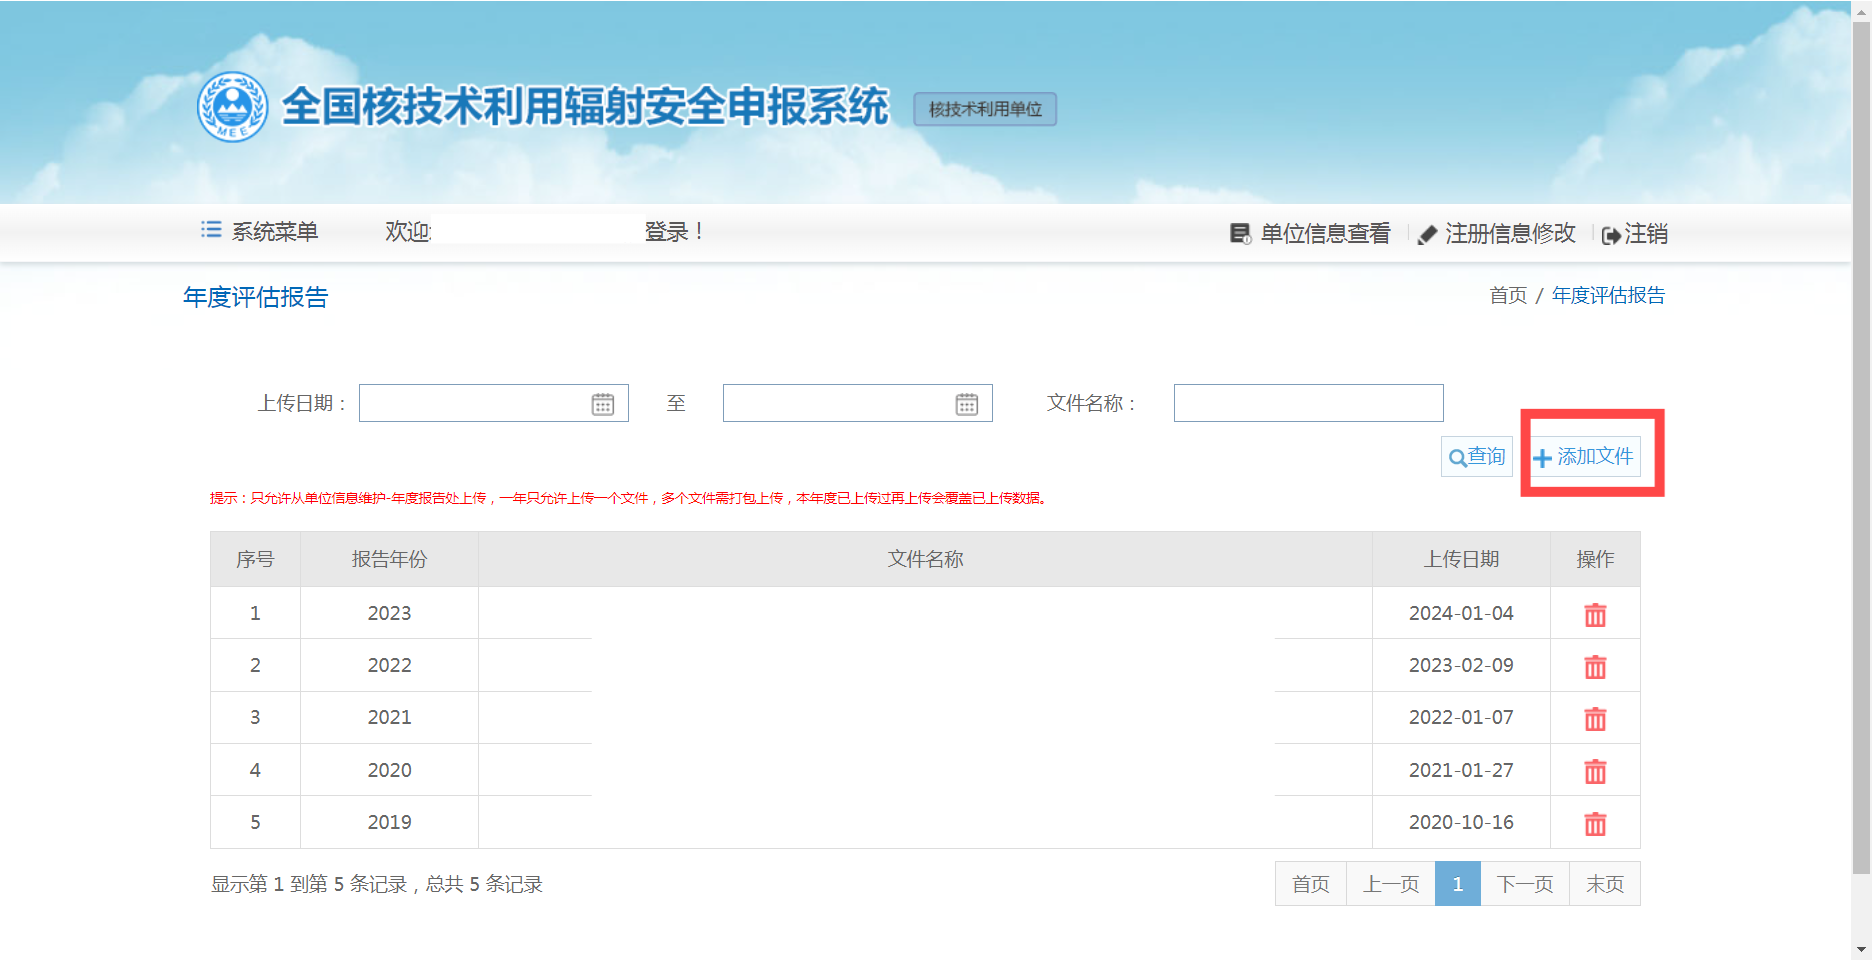Delete the report uploaded 2021-01-27
The image size is (1872, 960).
click(1595, 771)
